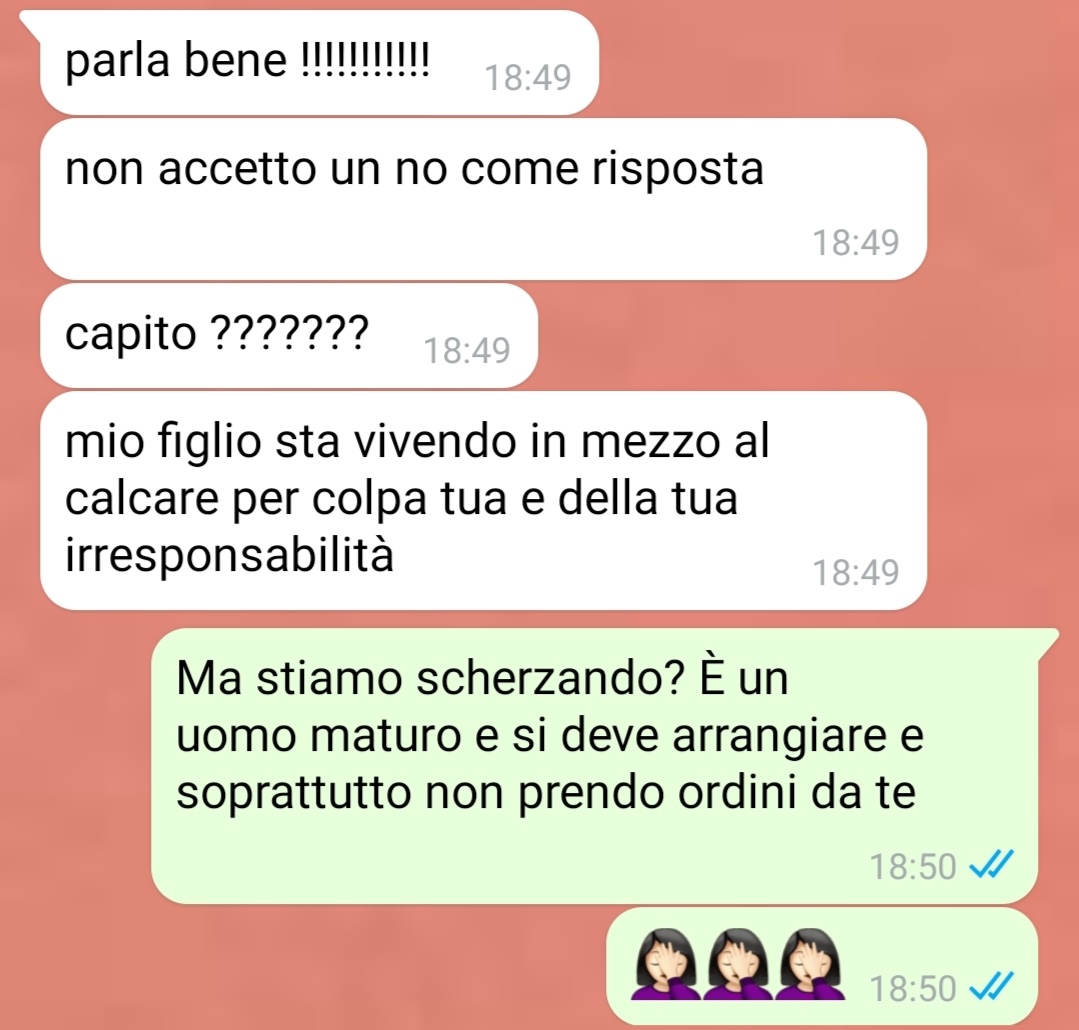Tap the empty chat background beside 'capito'
This screenshot has width=1079, height=1030.
791,336
